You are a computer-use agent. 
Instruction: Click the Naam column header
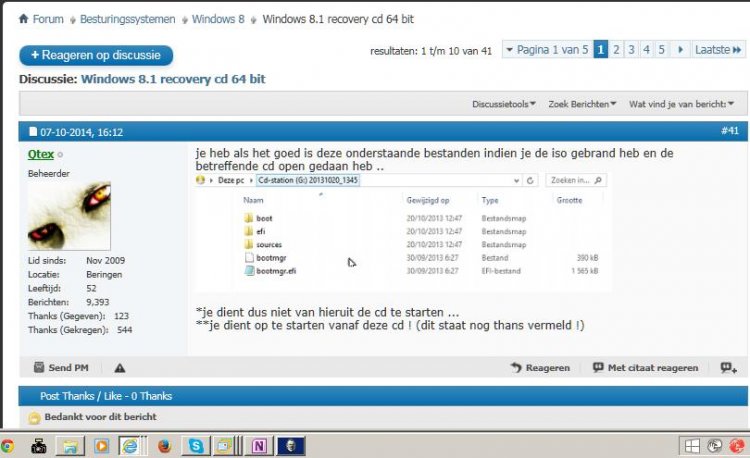(x=253, y=200)
